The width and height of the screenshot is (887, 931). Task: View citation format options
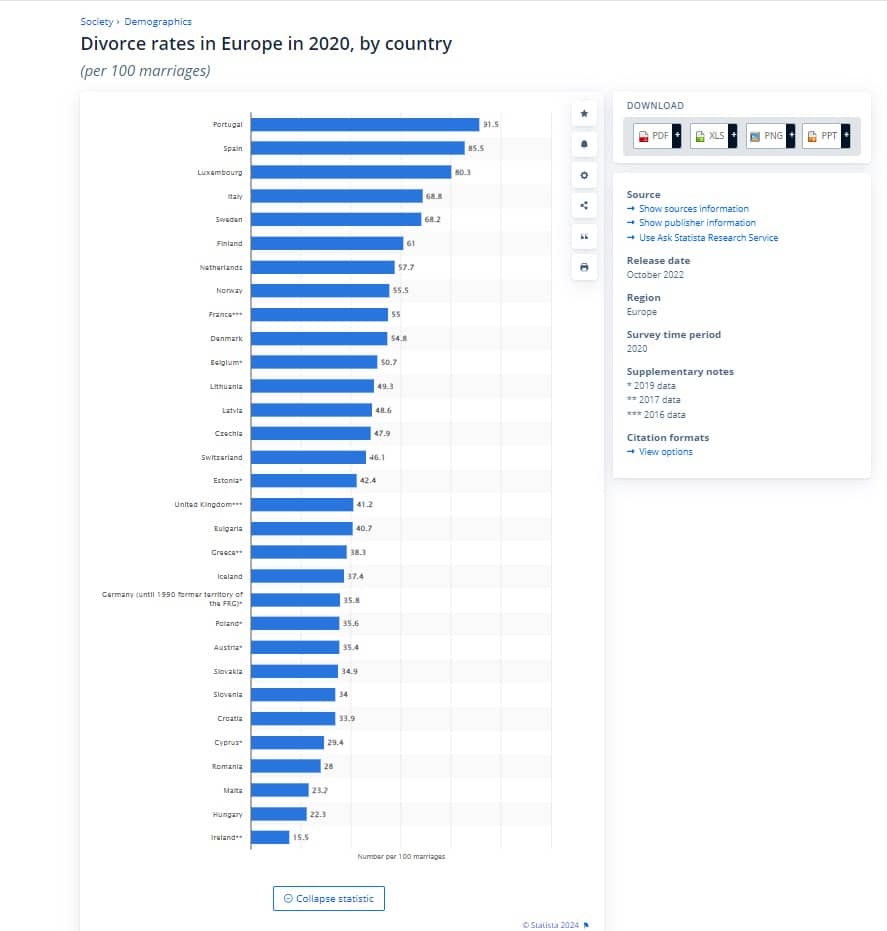[665, 452]
